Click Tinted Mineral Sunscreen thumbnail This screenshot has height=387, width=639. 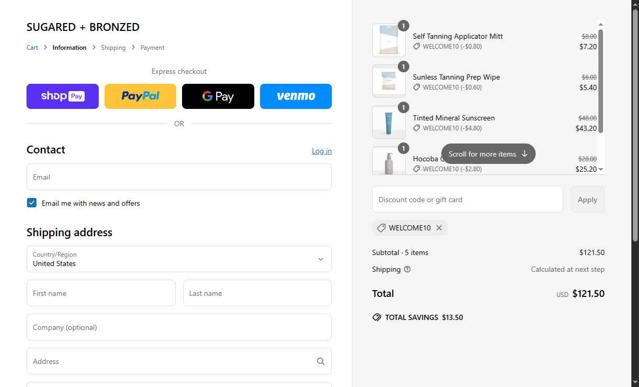(x=389, y=122)
